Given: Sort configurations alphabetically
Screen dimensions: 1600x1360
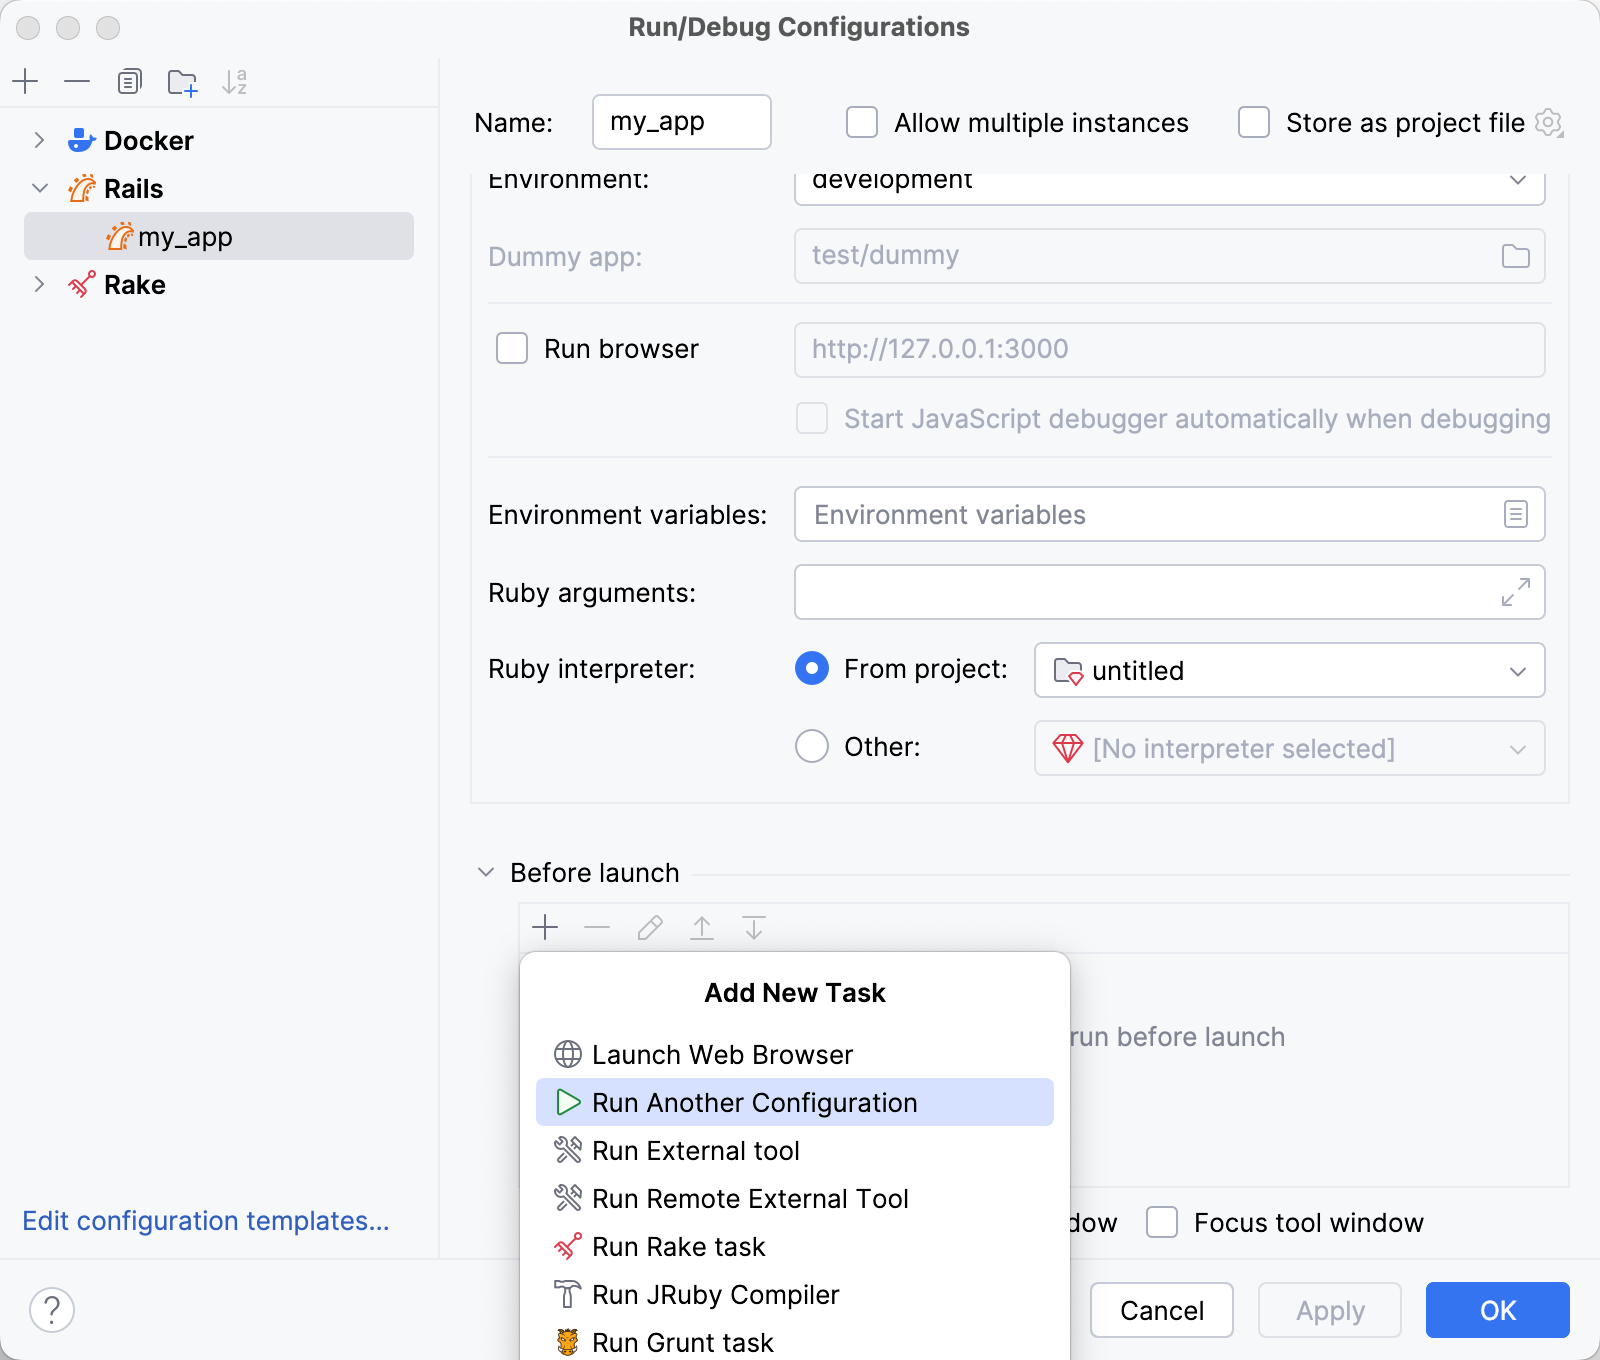Looking at the screenshot, I should click(x=236, y=81).
